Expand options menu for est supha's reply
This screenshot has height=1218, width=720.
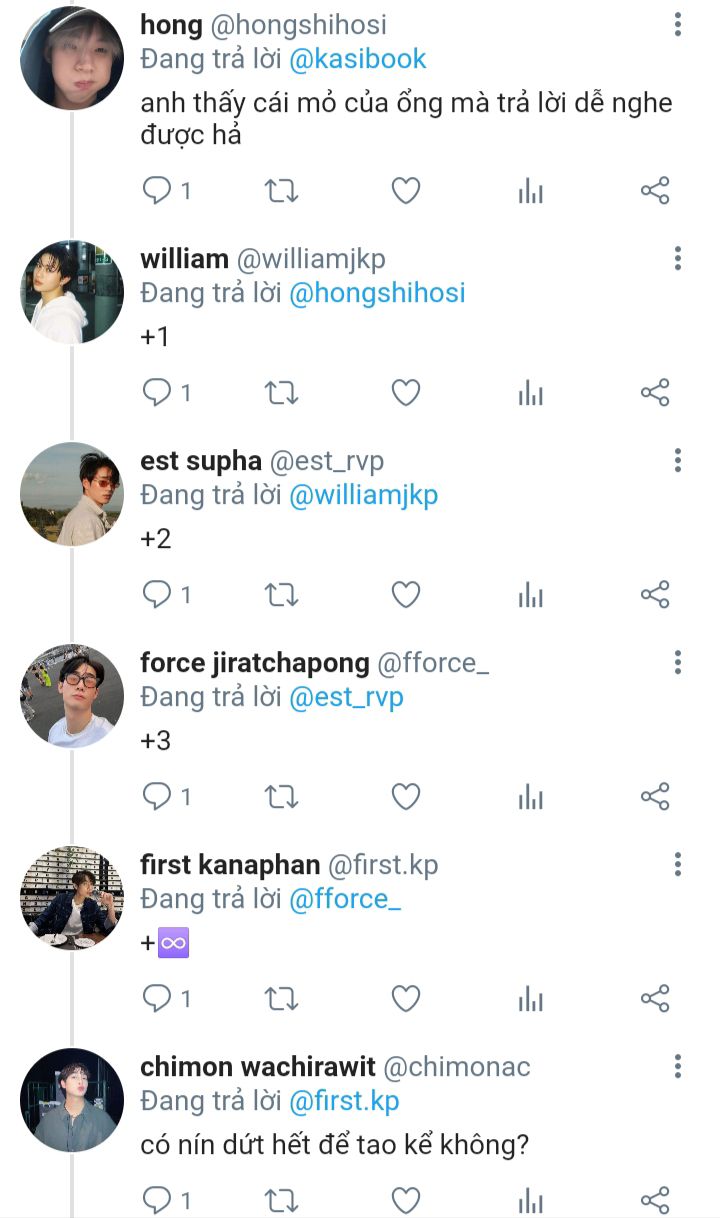coord(678,460)
